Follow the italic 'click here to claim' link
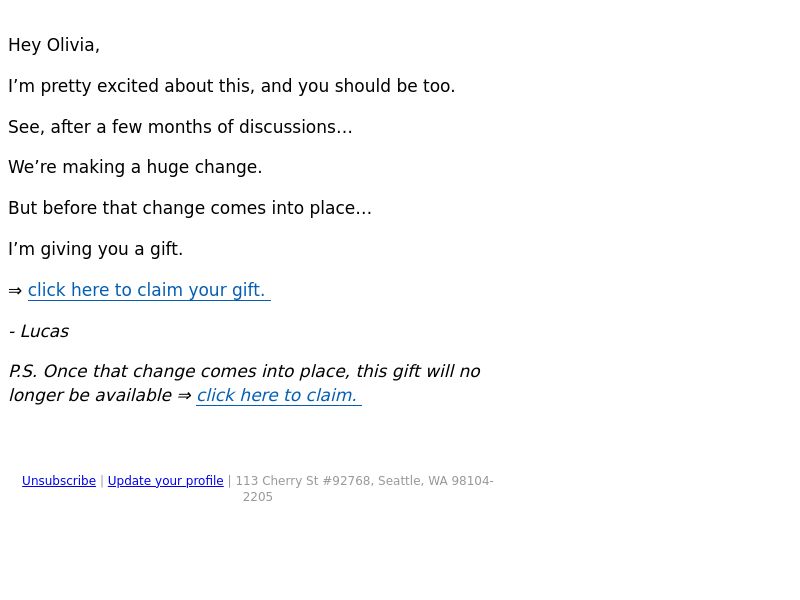This screenshot has height=600, width=800. 279,395
